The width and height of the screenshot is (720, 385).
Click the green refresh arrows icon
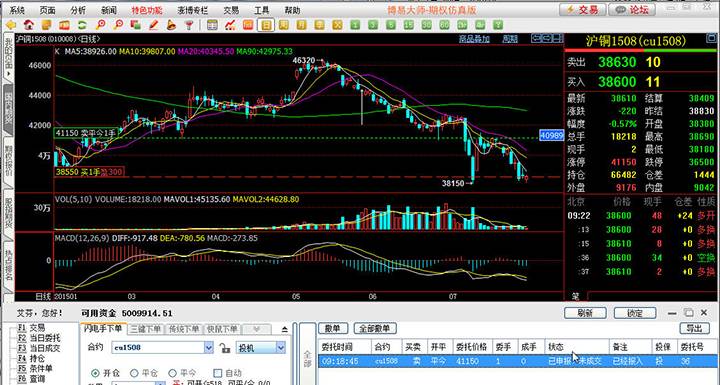(x=82, y=25)
